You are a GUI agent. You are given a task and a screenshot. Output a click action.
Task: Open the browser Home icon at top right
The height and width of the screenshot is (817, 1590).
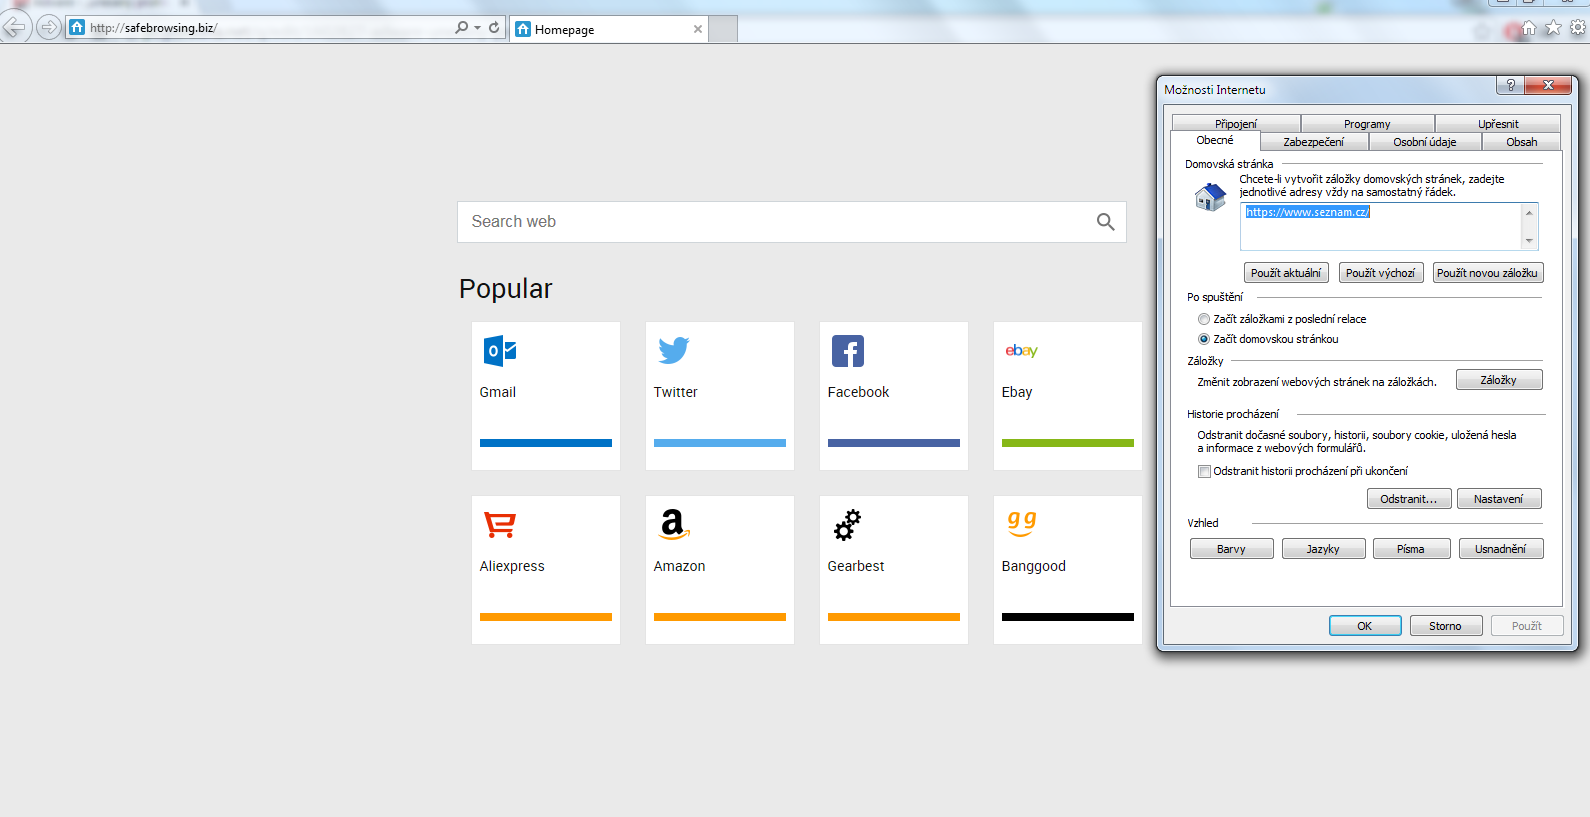(x=1529, y=28)
